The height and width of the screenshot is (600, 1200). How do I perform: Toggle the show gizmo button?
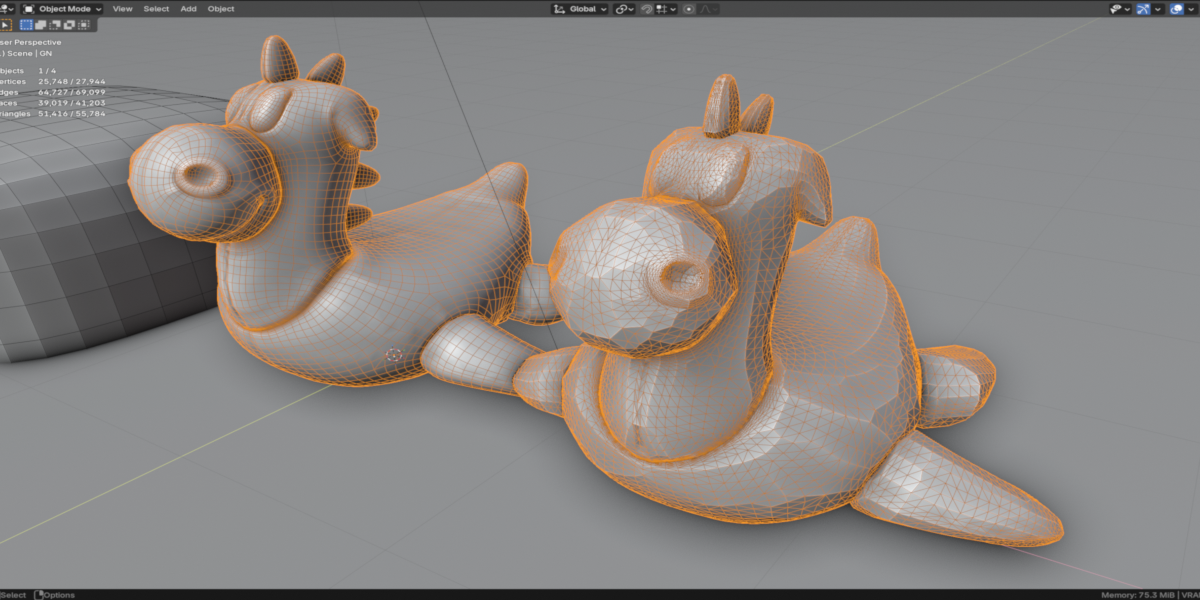pos(1143,9)
